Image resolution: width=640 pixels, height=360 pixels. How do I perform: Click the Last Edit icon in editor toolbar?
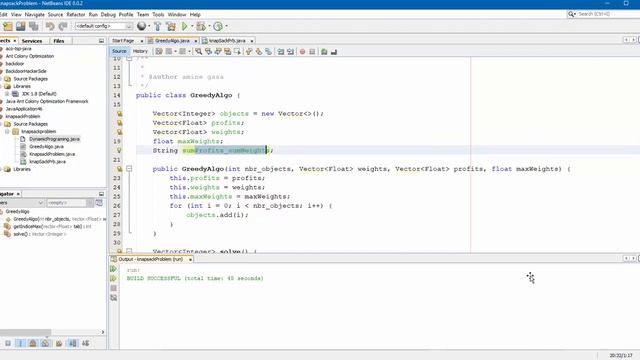point(159,52)
